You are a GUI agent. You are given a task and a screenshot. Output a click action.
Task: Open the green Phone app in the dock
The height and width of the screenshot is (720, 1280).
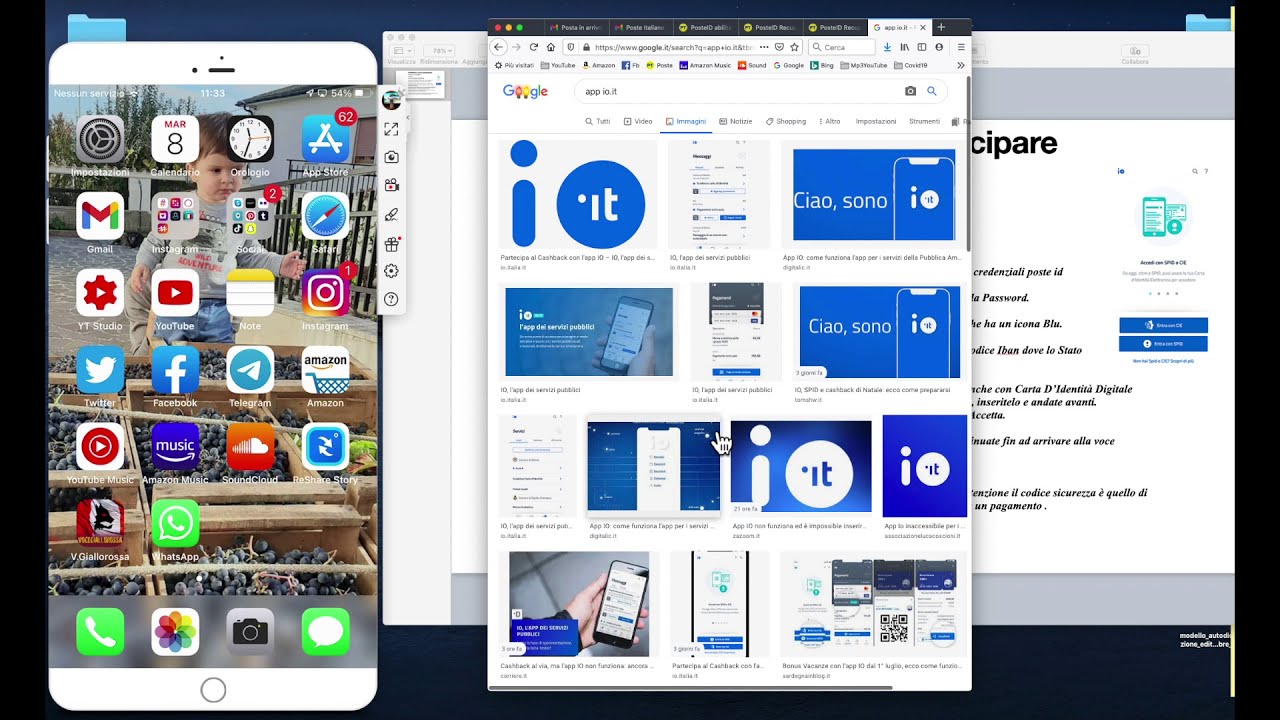pos(100,631)
